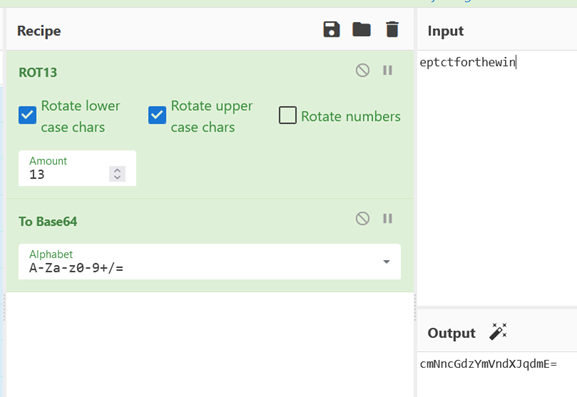Click the empty recipe area below operations
The image size is (577, 397).
[x=210, y=344]
